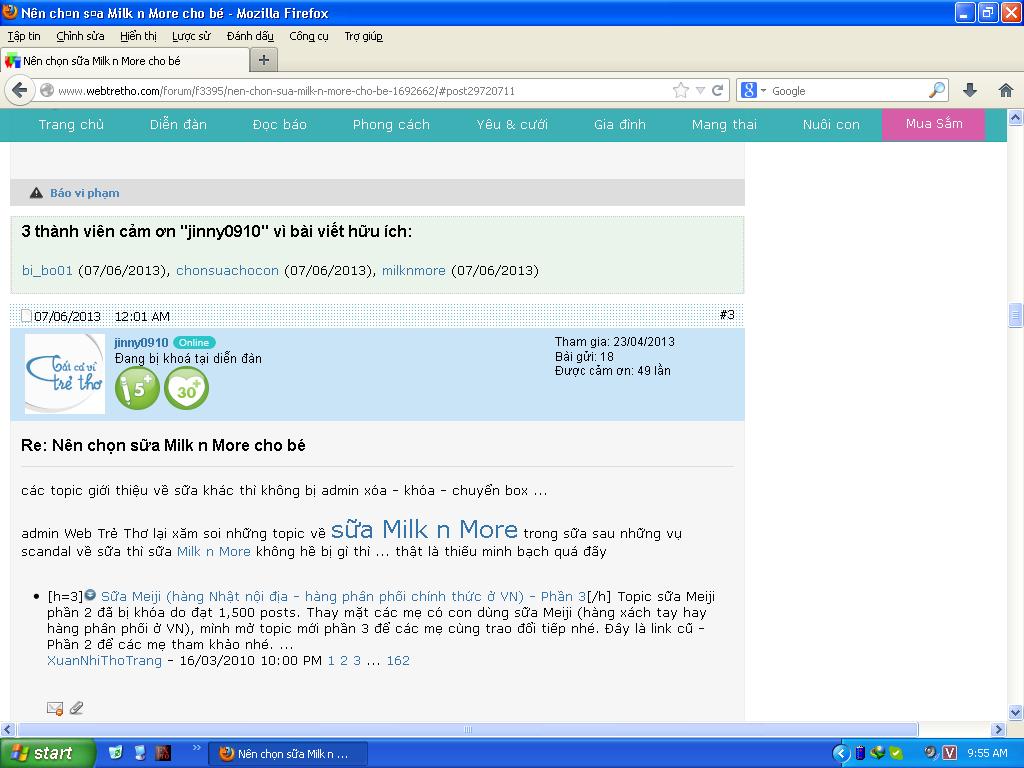Open the Chỉnh sửa menu

point(80,36)
